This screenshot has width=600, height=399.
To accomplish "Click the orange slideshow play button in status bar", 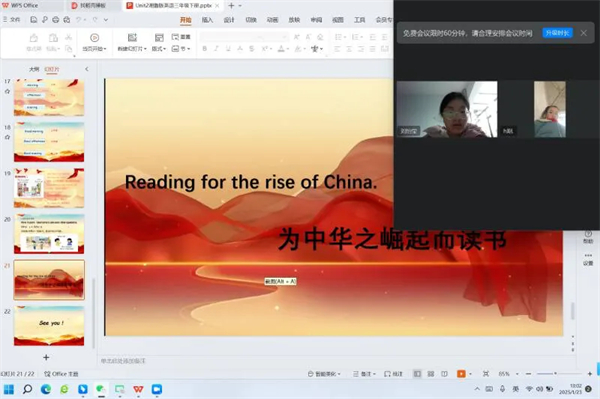I will click(461, 374).
